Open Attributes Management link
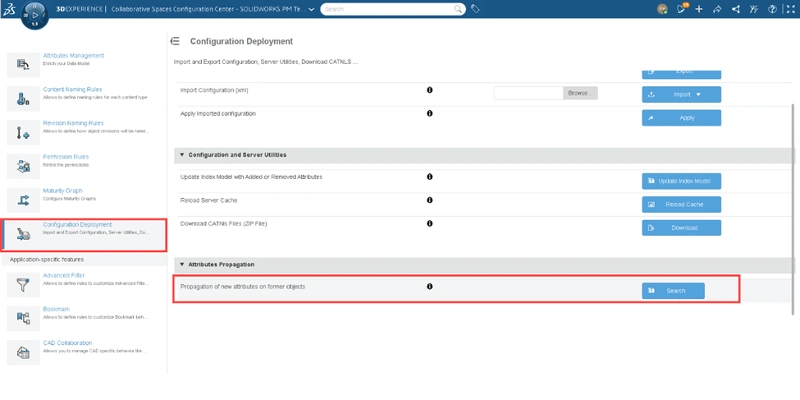Viewport: 800px width, 400px height. 73,56
